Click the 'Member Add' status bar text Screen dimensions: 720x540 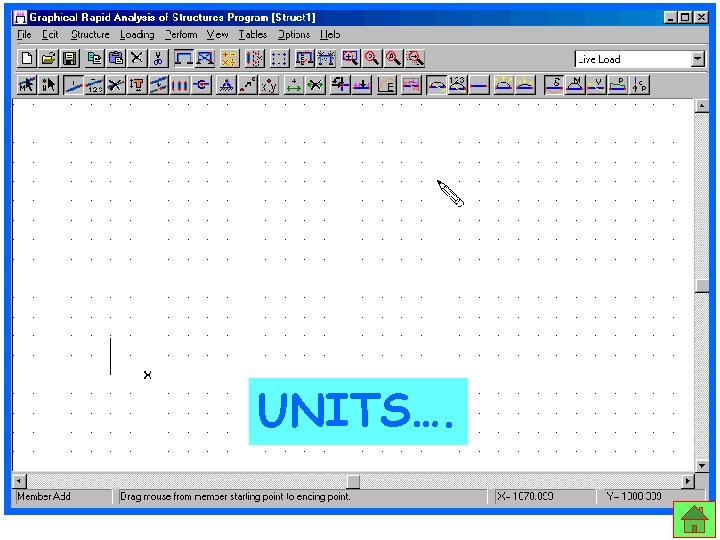click(x=44, y=496)
